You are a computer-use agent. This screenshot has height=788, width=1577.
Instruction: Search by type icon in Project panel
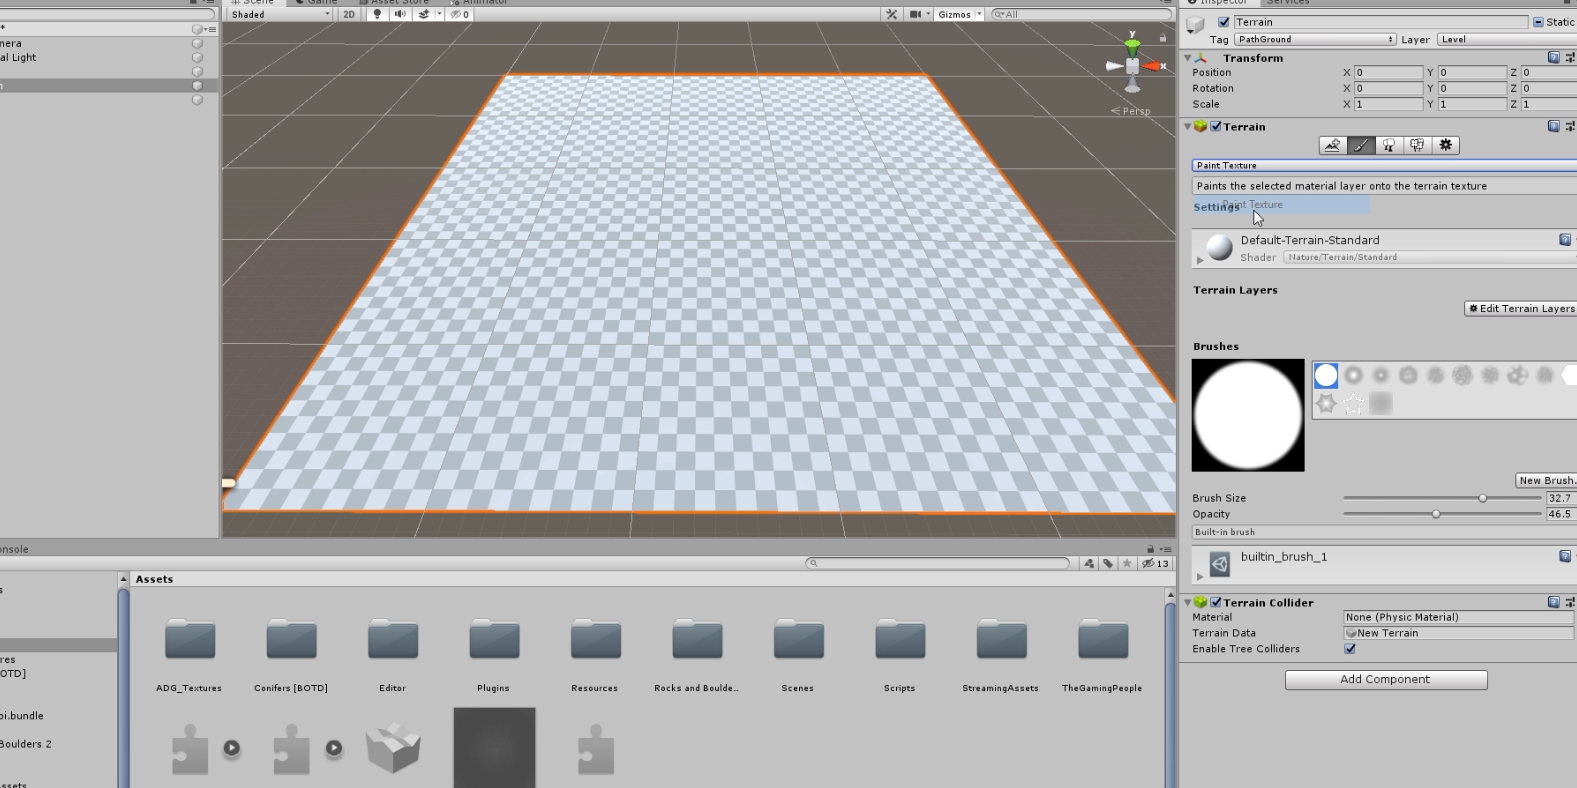coord(1089,563)
